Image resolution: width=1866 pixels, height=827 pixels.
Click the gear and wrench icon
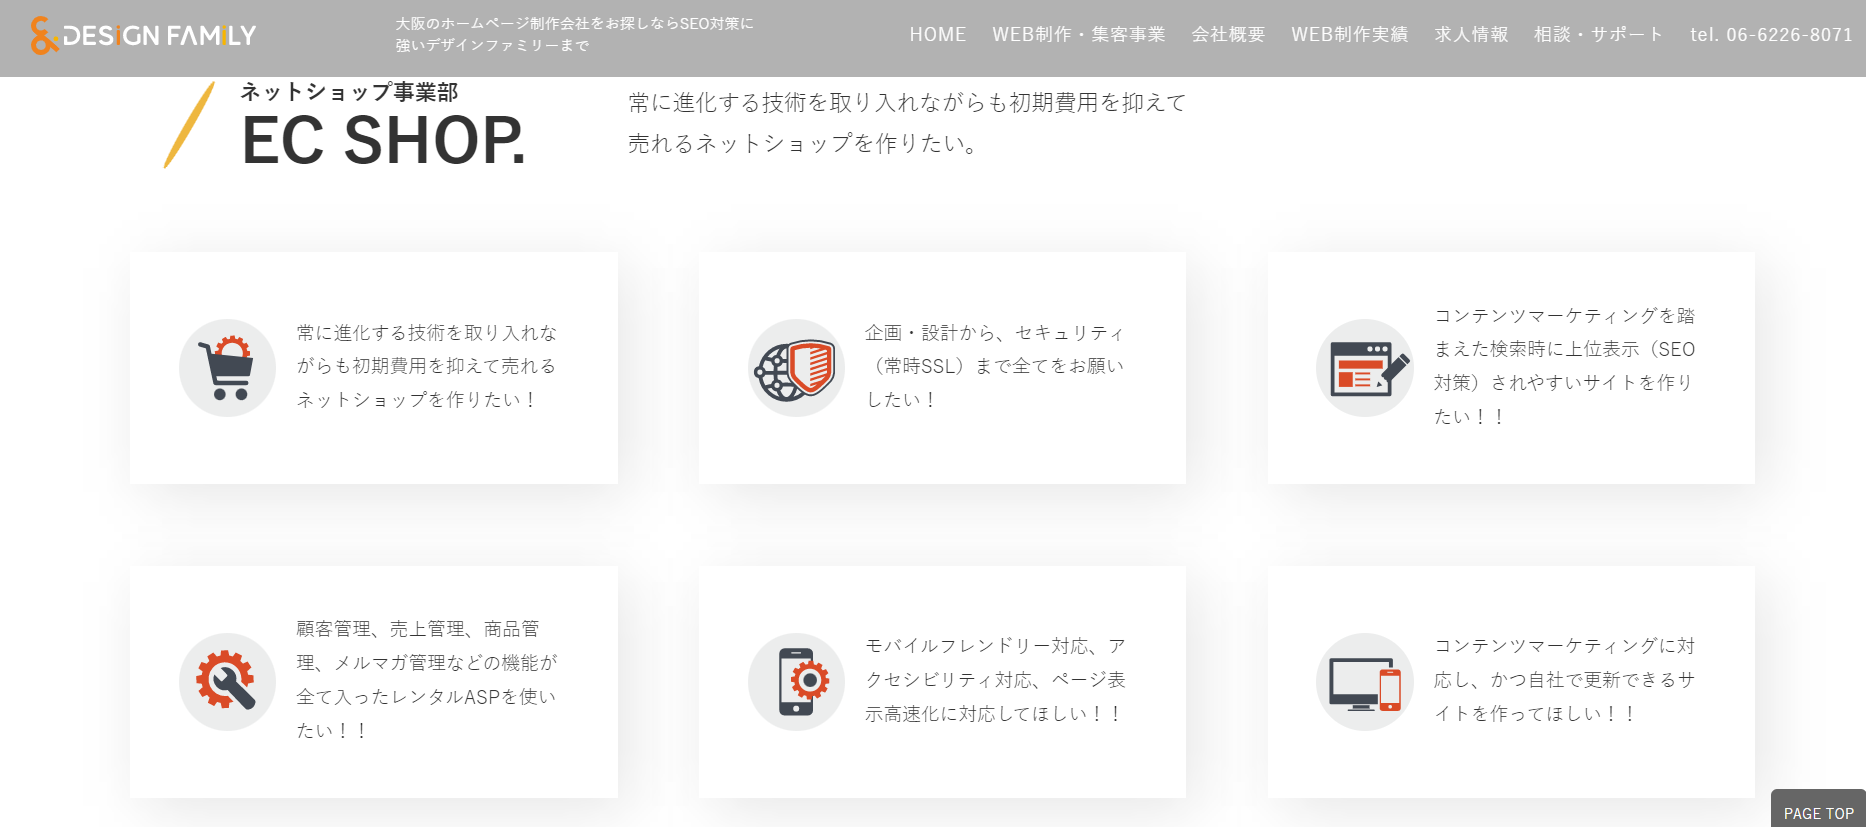[227, 681]
